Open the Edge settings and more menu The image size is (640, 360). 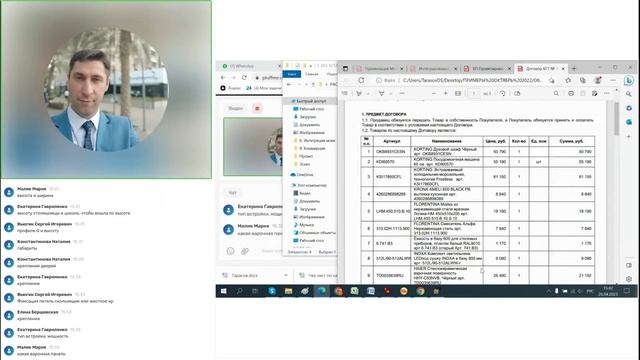(x=612, y=80)
